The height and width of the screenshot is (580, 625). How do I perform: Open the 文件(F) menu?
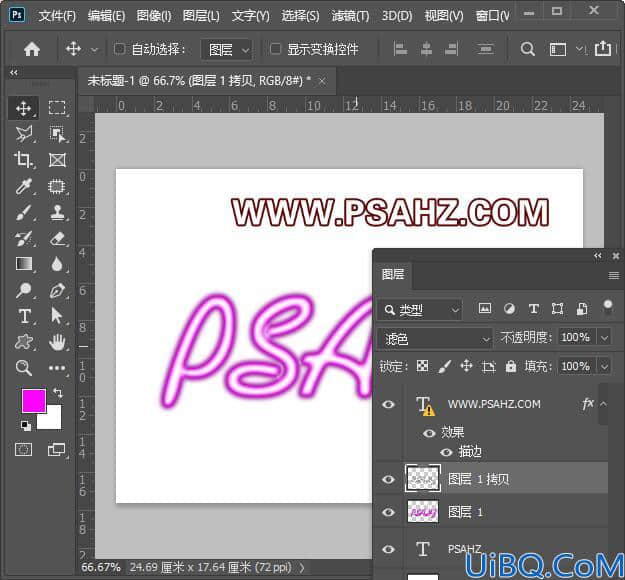click(x=57, y=16)
